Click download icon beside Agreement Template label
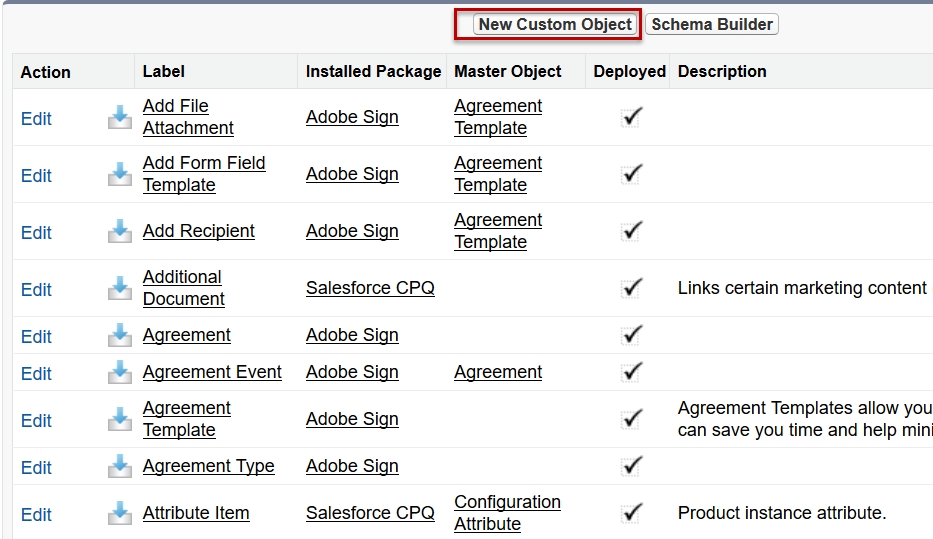Image resolution: width=933 pixels, height=539 pixels. [120, 419]
